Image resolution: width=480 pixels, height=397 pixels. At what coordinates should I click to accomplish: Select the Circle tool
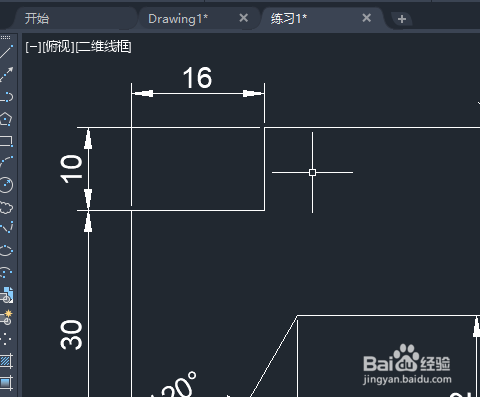[7, 185]
